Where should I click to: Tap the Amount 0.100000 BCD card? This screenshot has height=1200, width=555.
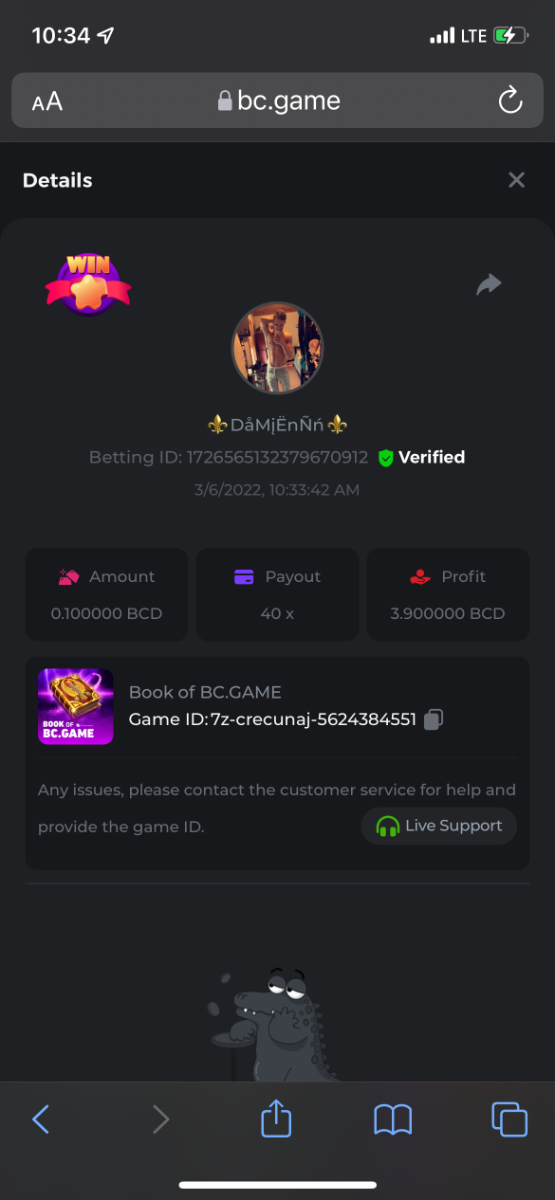pos(106,594)
